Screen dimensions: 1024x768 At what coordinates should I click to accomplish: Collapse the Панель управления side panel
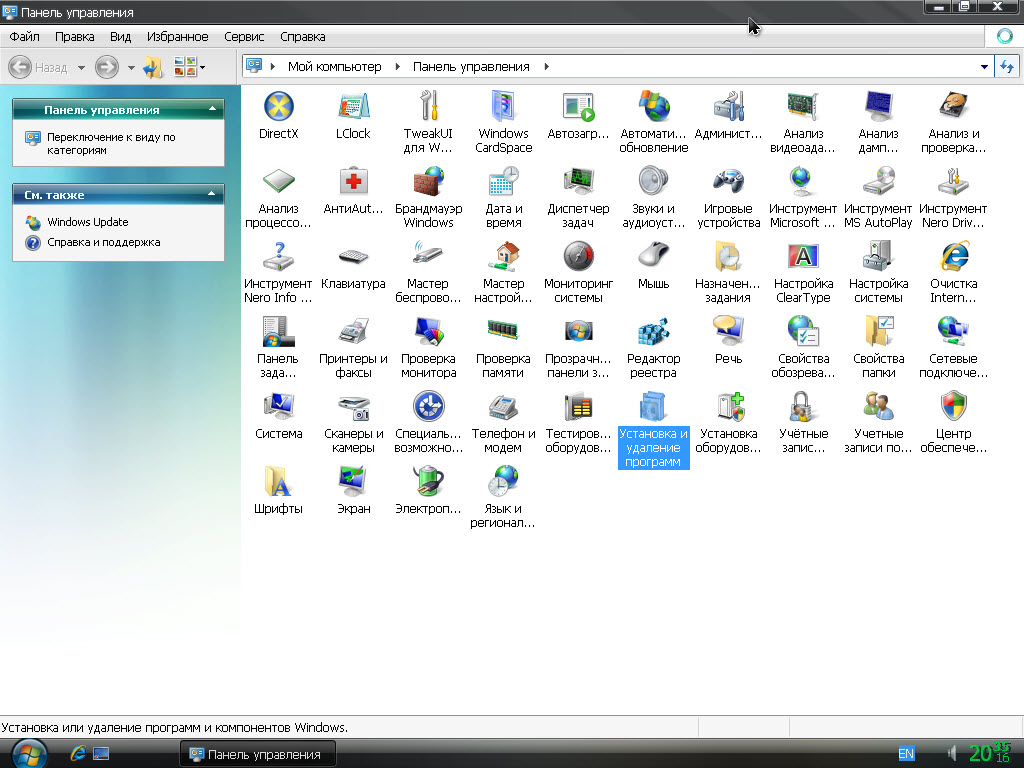(212, 109)
